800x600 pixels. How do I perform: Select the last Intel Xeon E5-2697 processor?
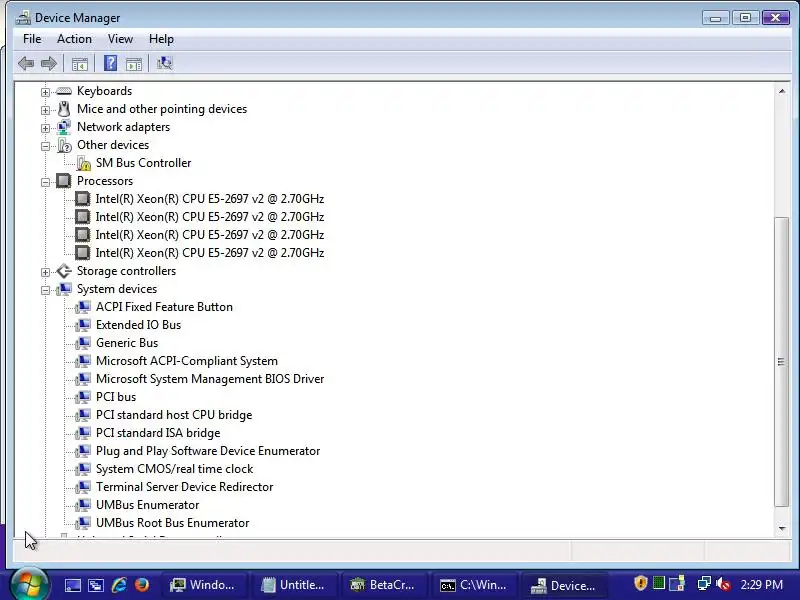(x=210, y=253)
